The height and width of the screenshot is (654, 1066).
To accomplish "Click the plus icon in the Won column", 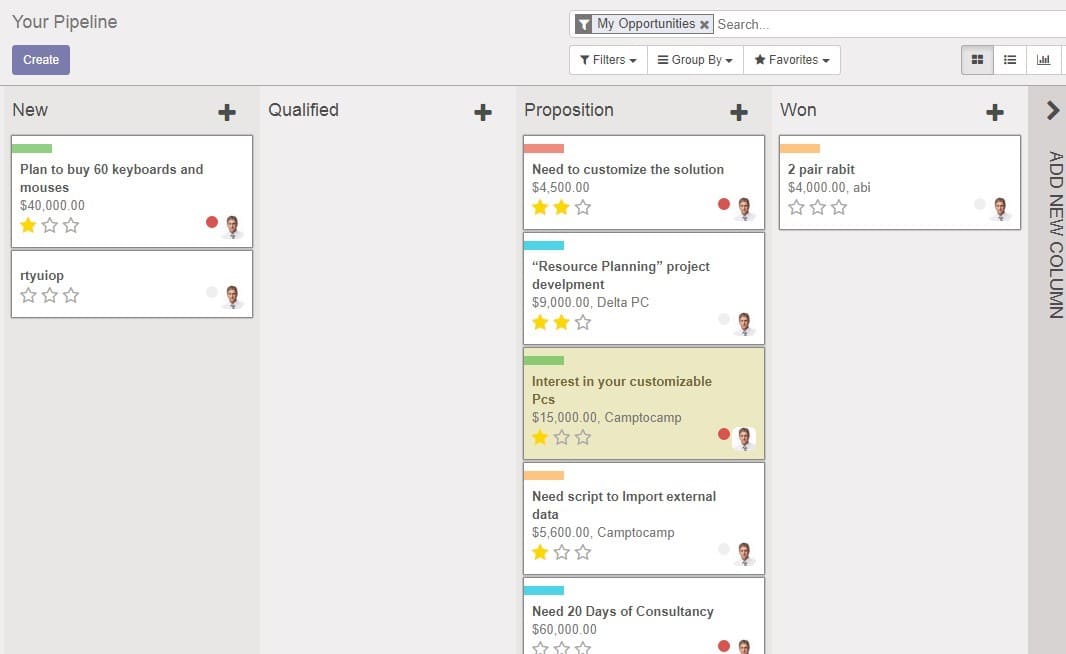I will pyautogui.click(x=995, y=112).
